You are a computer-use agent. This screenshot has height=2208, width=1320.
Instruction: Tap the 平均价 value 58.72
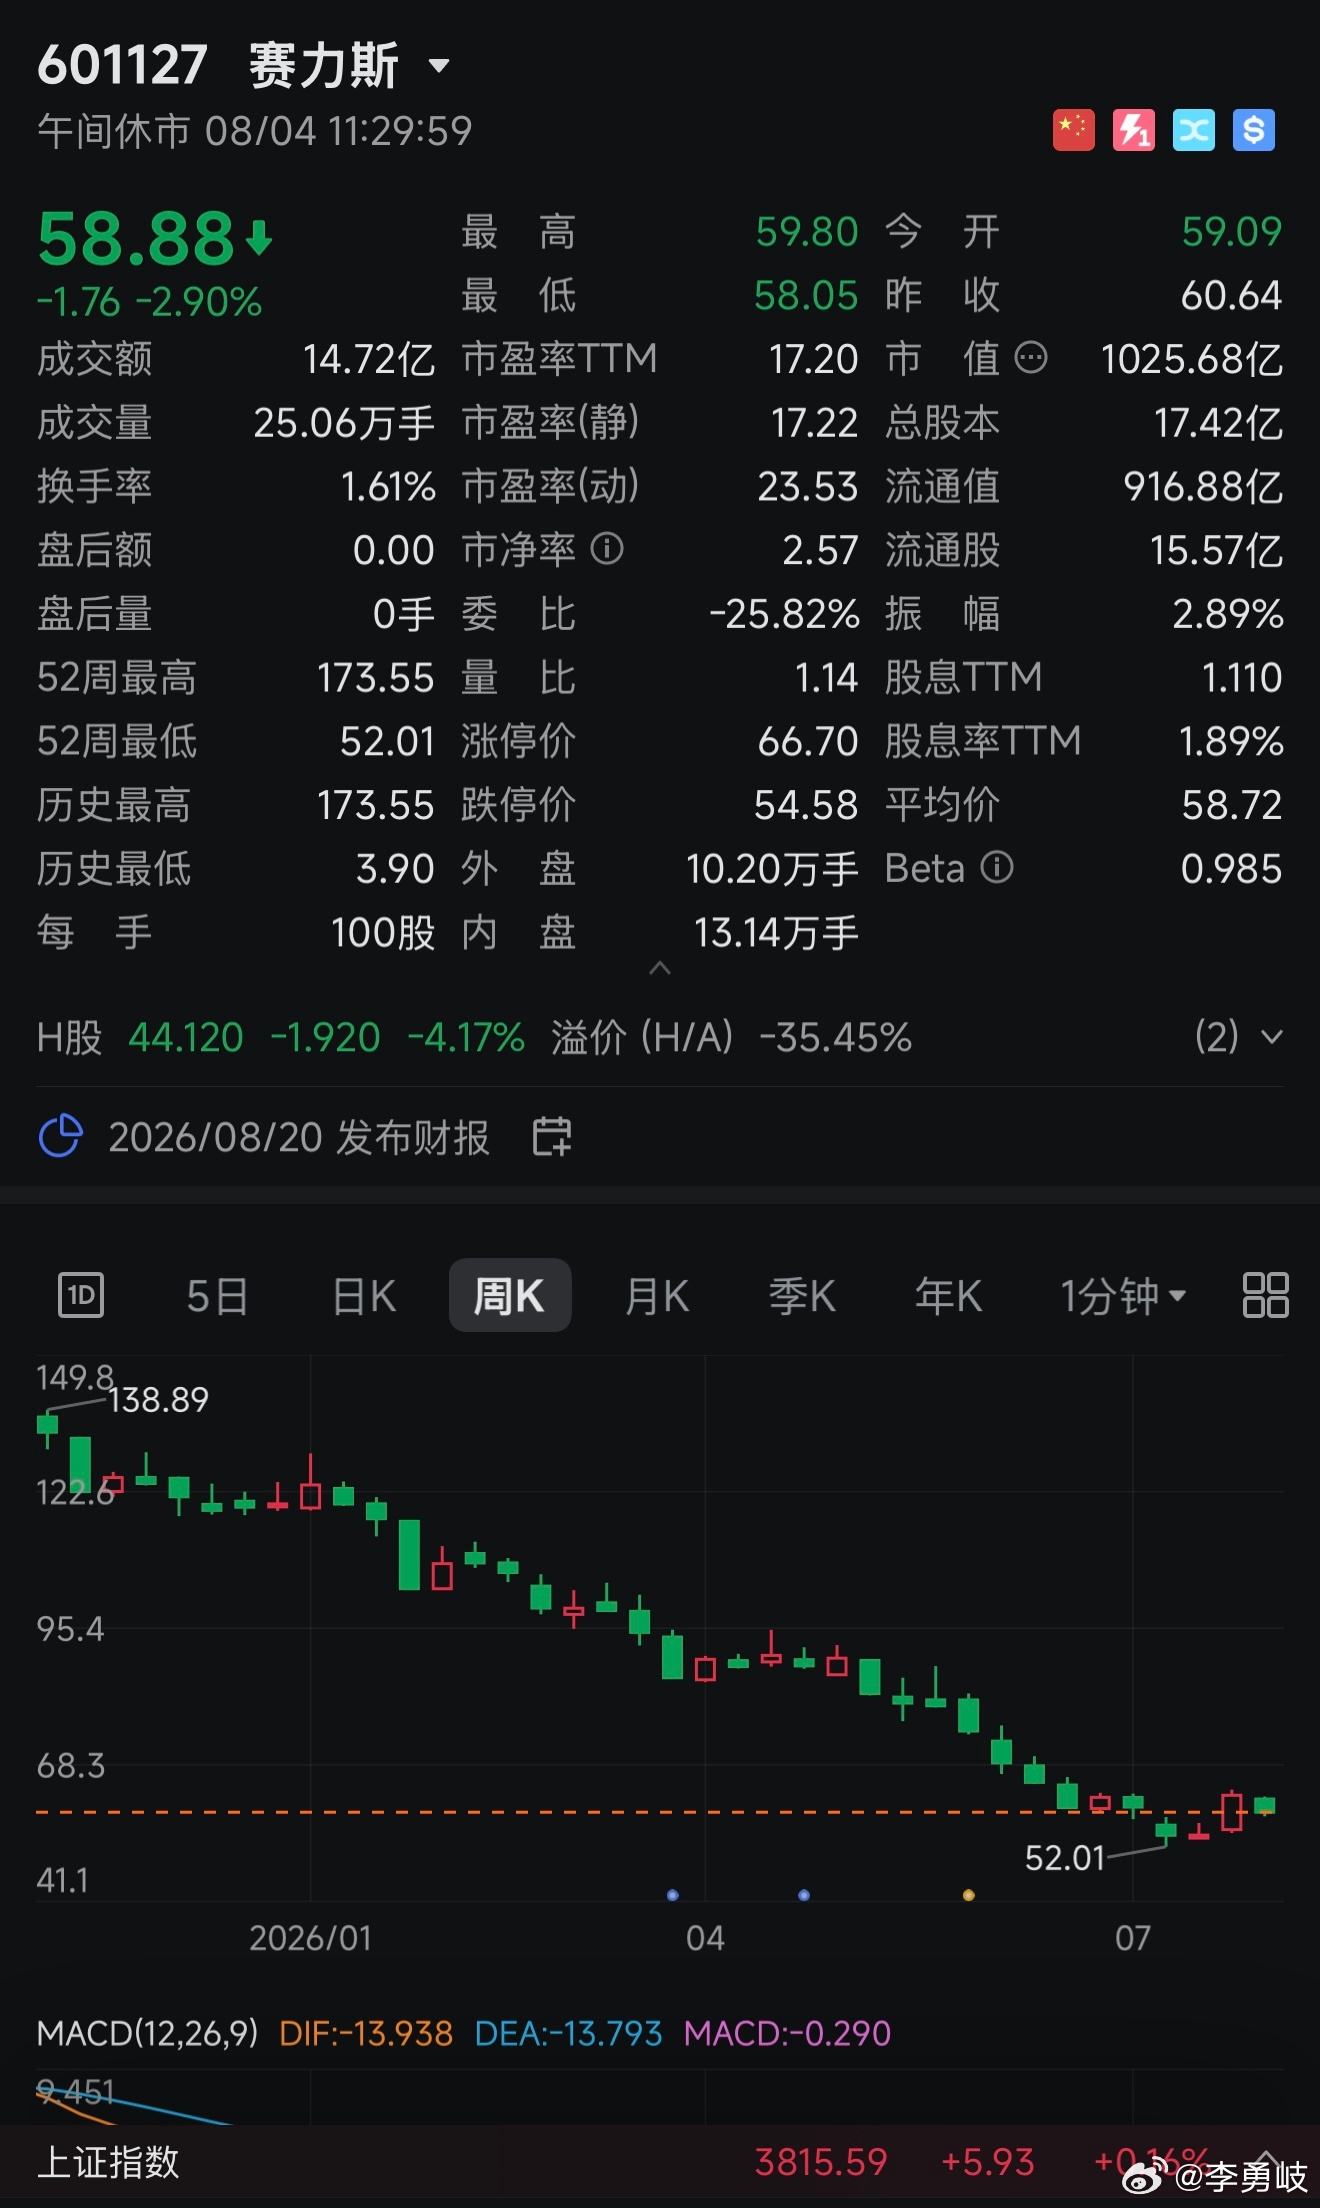click(1232, 806)
